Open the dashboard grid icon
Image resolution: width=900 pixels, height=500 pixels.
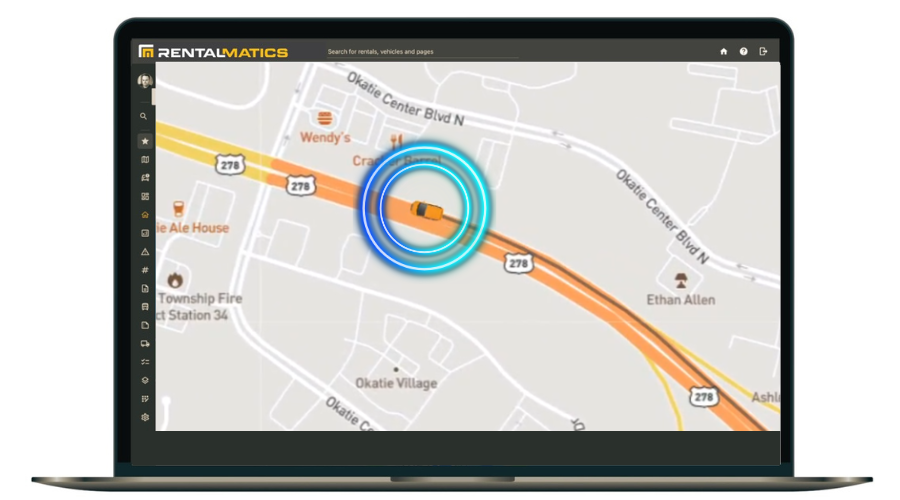[145, 196]
